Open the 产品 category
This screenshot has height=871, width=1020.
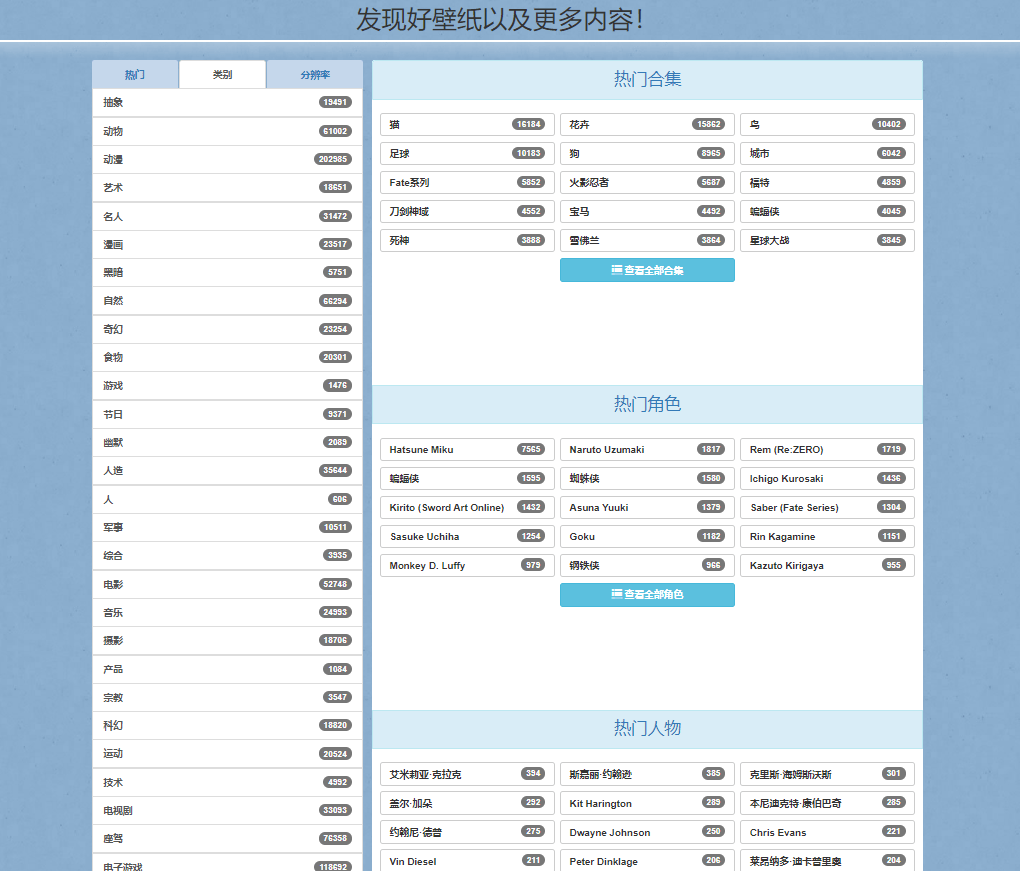pos(227,669)
